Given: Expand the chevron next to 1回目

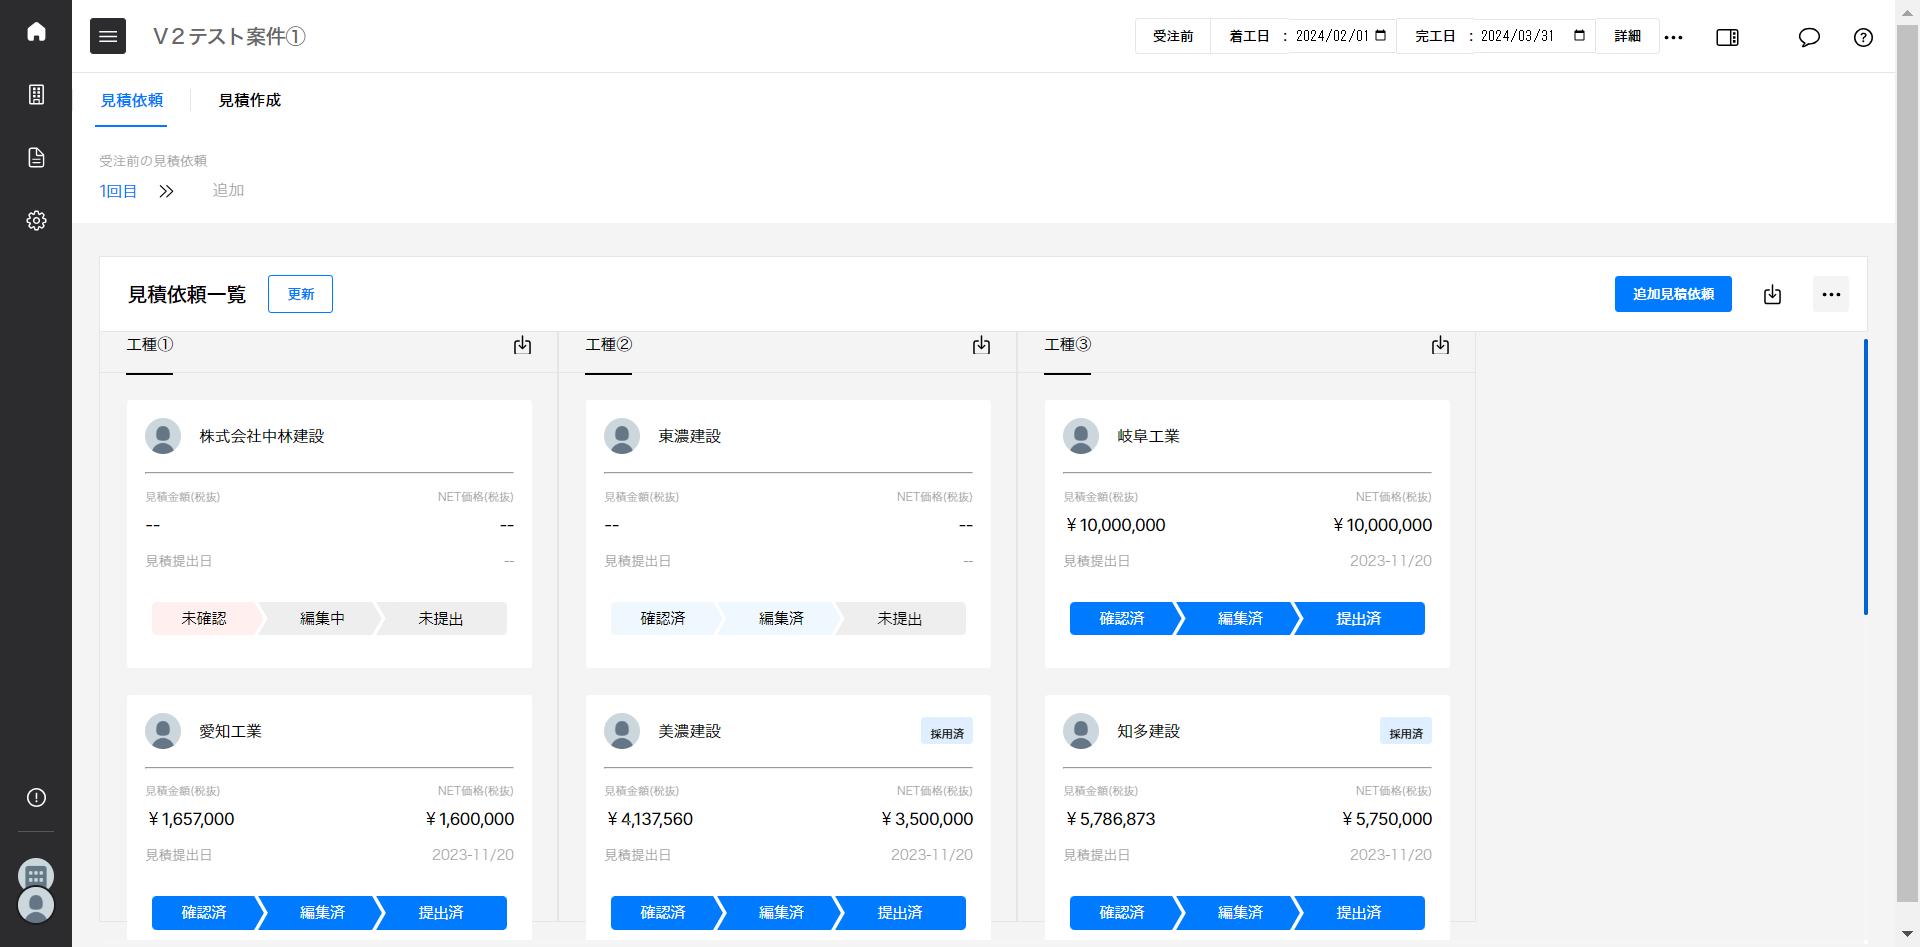Looking at the screenshot, I should (166, 190).
